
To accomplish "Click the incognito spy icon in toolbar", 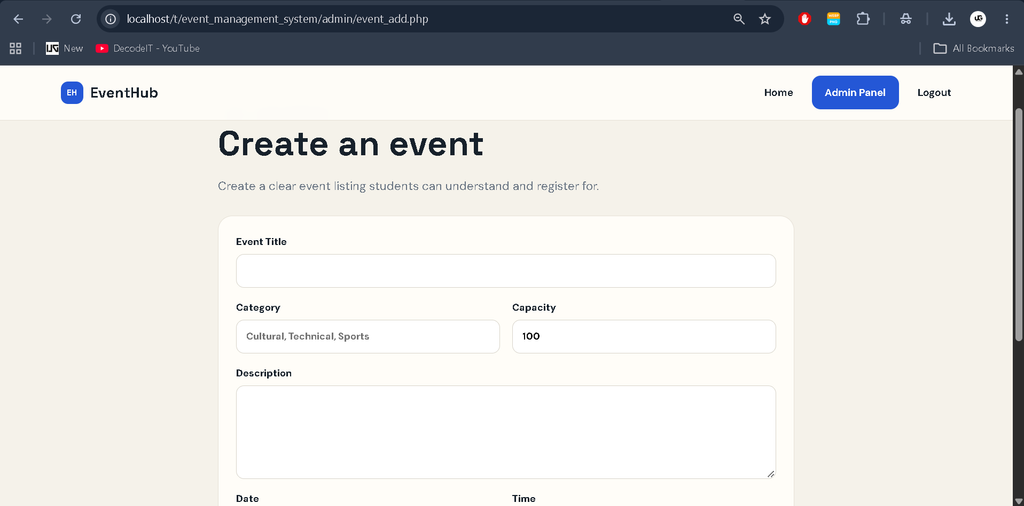I will tap(905, 19).
